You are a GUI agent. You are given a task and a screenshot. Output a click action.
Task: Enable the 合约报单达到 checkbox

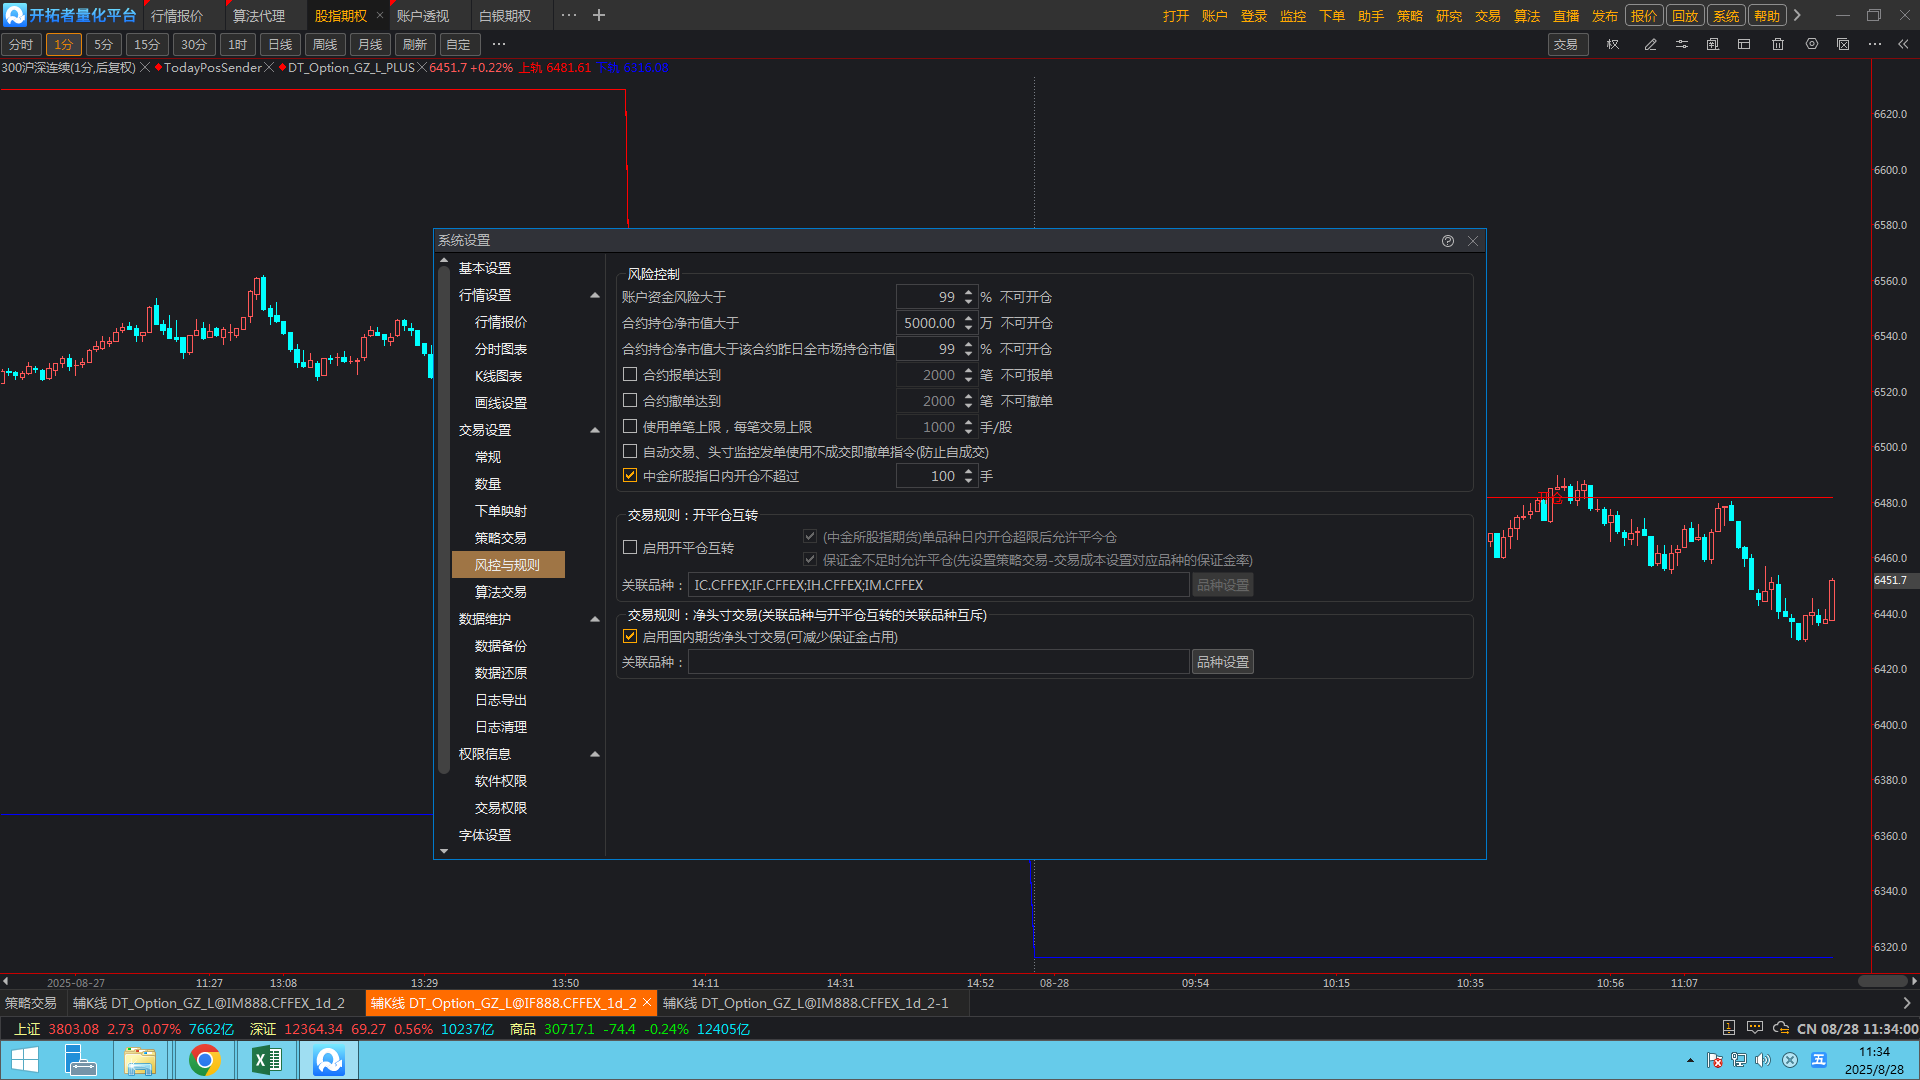630,374
